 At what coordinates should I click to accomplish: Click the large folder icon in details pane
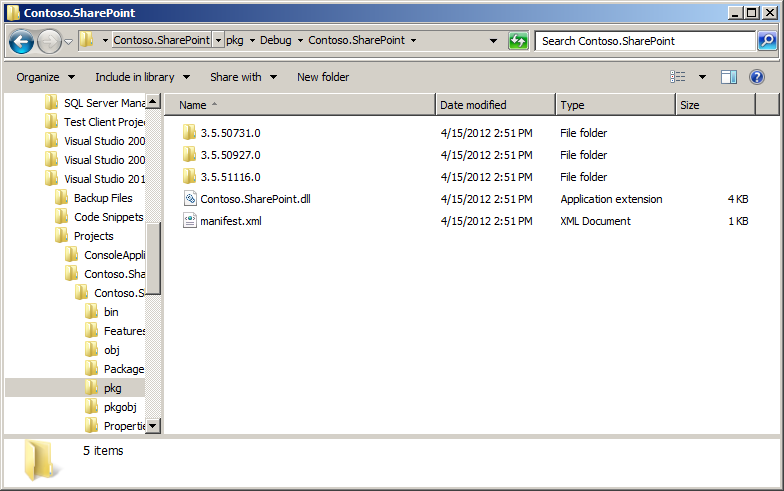click(40, 460)
